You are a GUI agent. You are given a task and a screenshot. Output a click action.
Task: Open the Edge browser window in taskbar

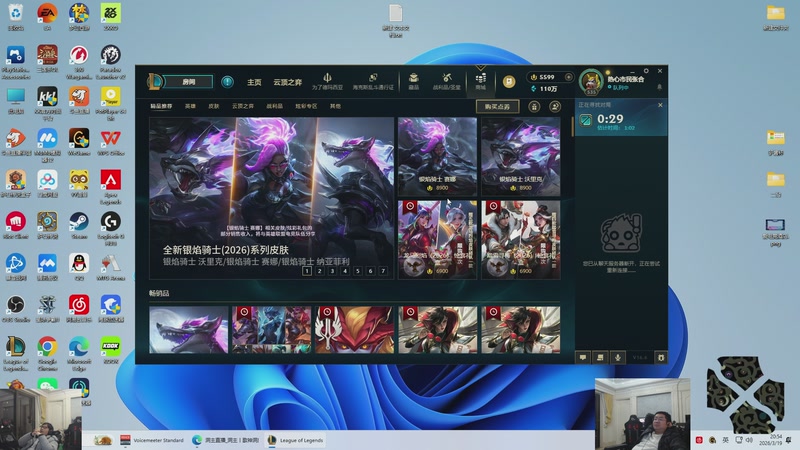point(226,440)
